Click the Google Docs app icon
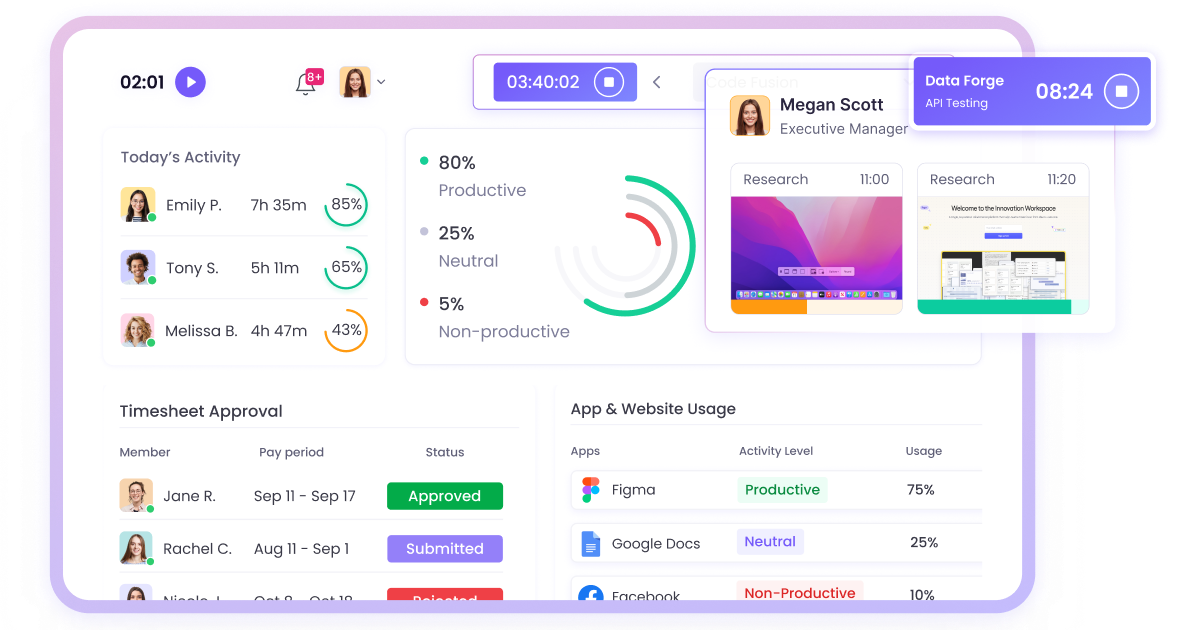This screenshot has width=1200, height=630. click(591, 543)
